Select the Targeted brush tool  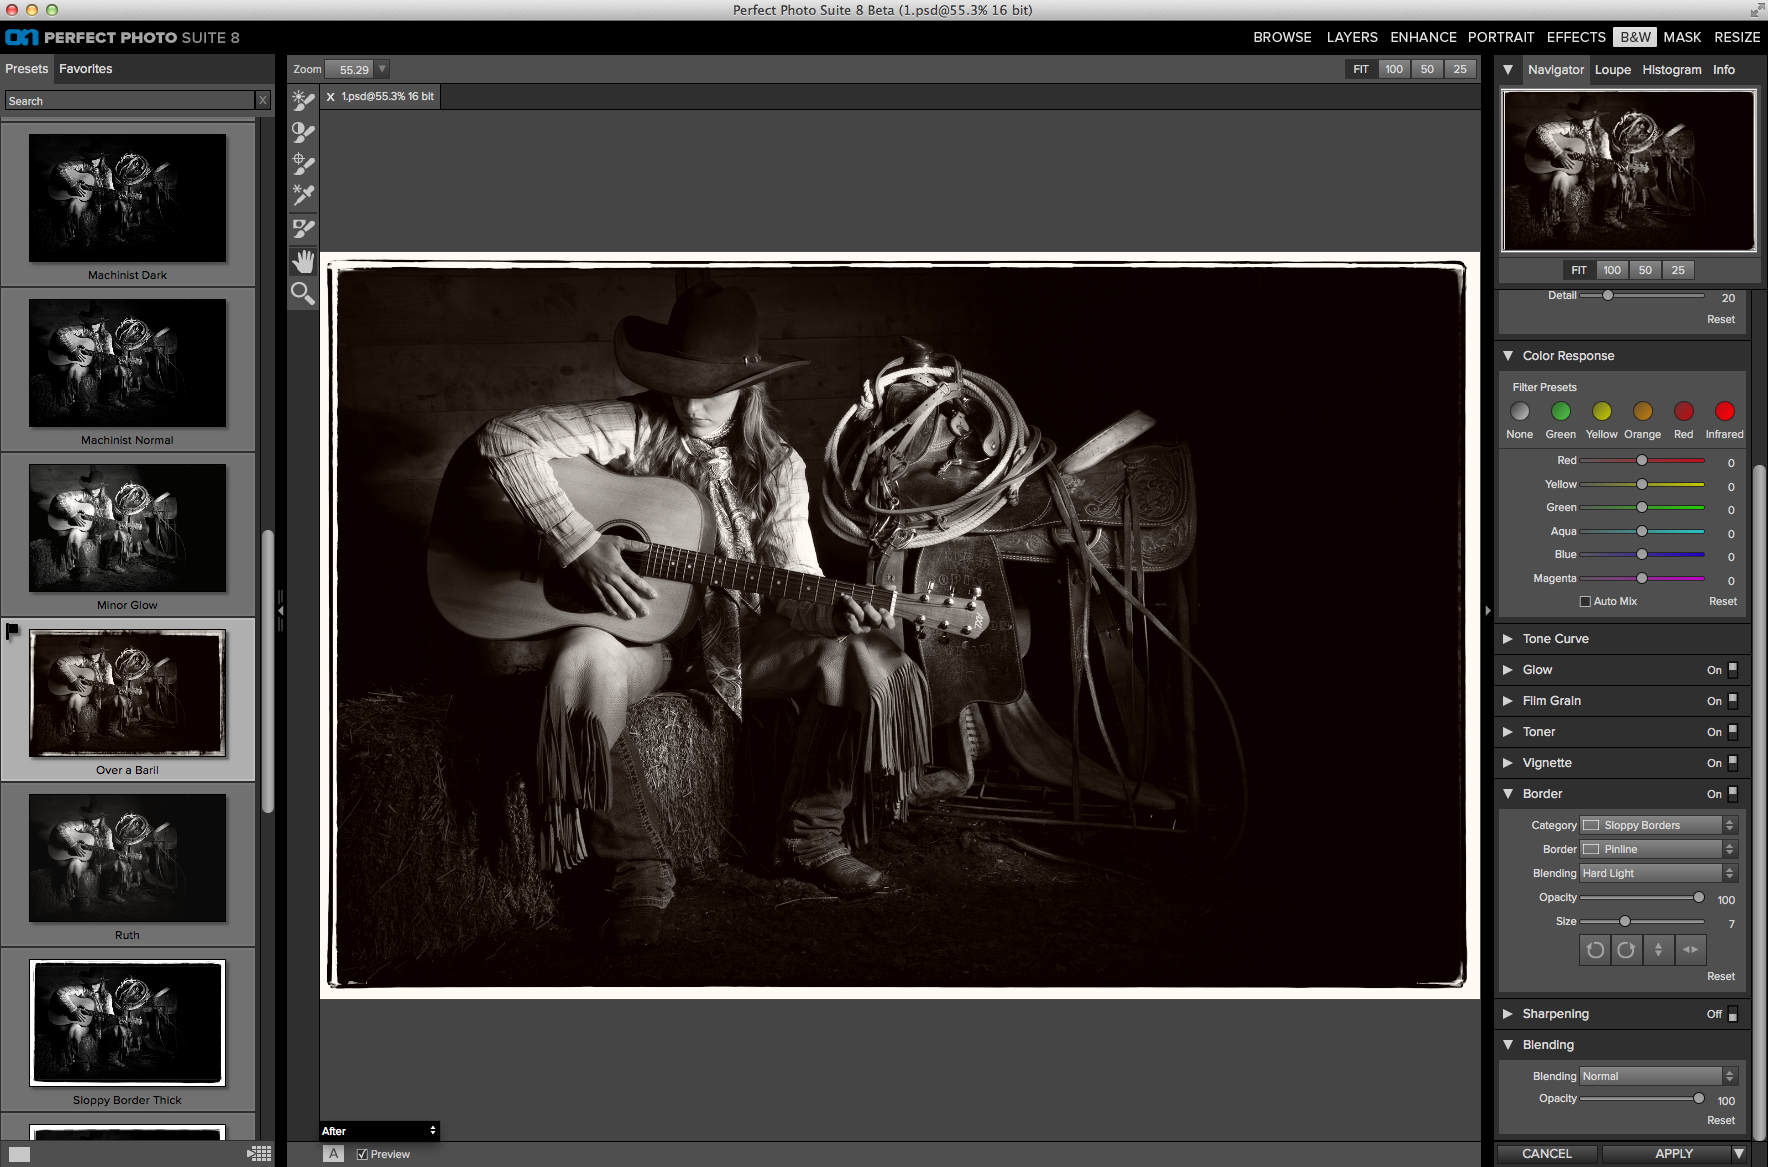click(303, 164)
